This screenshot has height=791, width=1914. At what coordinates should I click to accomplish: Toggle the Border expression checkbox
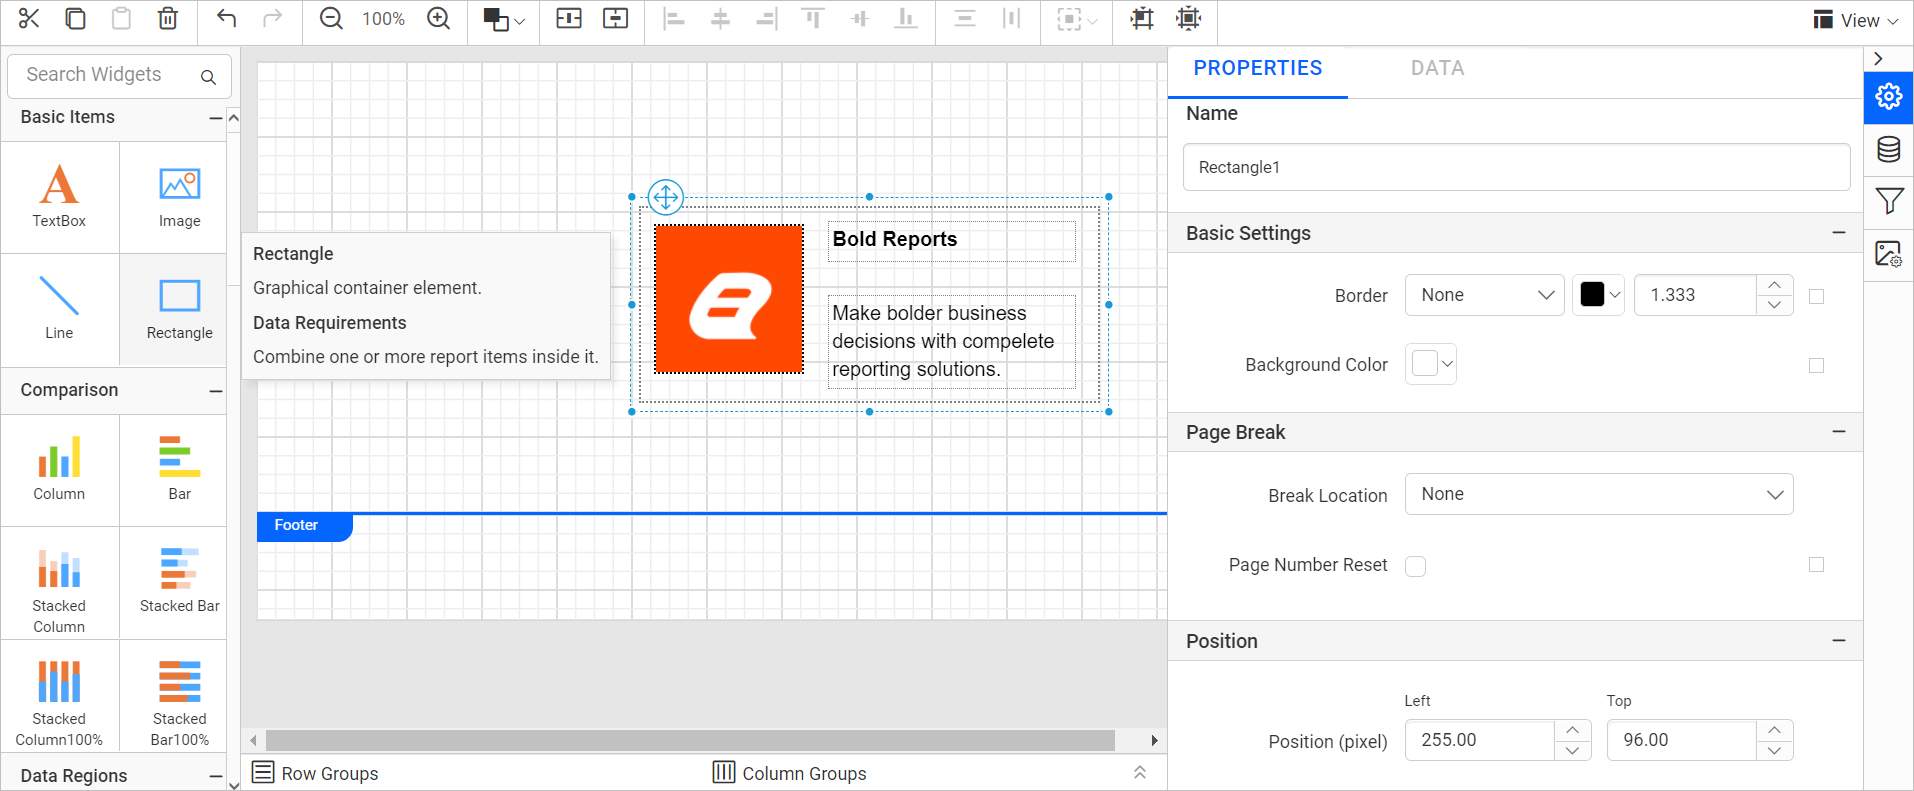point(1816,296)
